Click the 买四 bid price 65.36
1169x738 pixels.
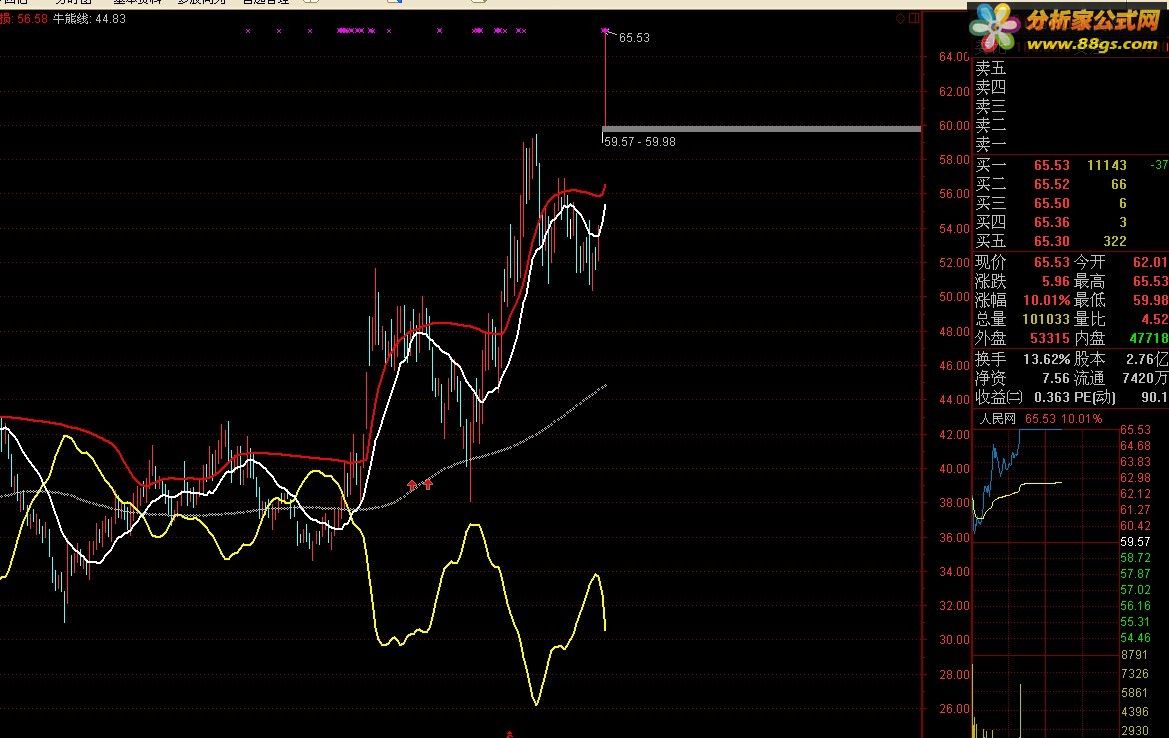(1051, 222)
